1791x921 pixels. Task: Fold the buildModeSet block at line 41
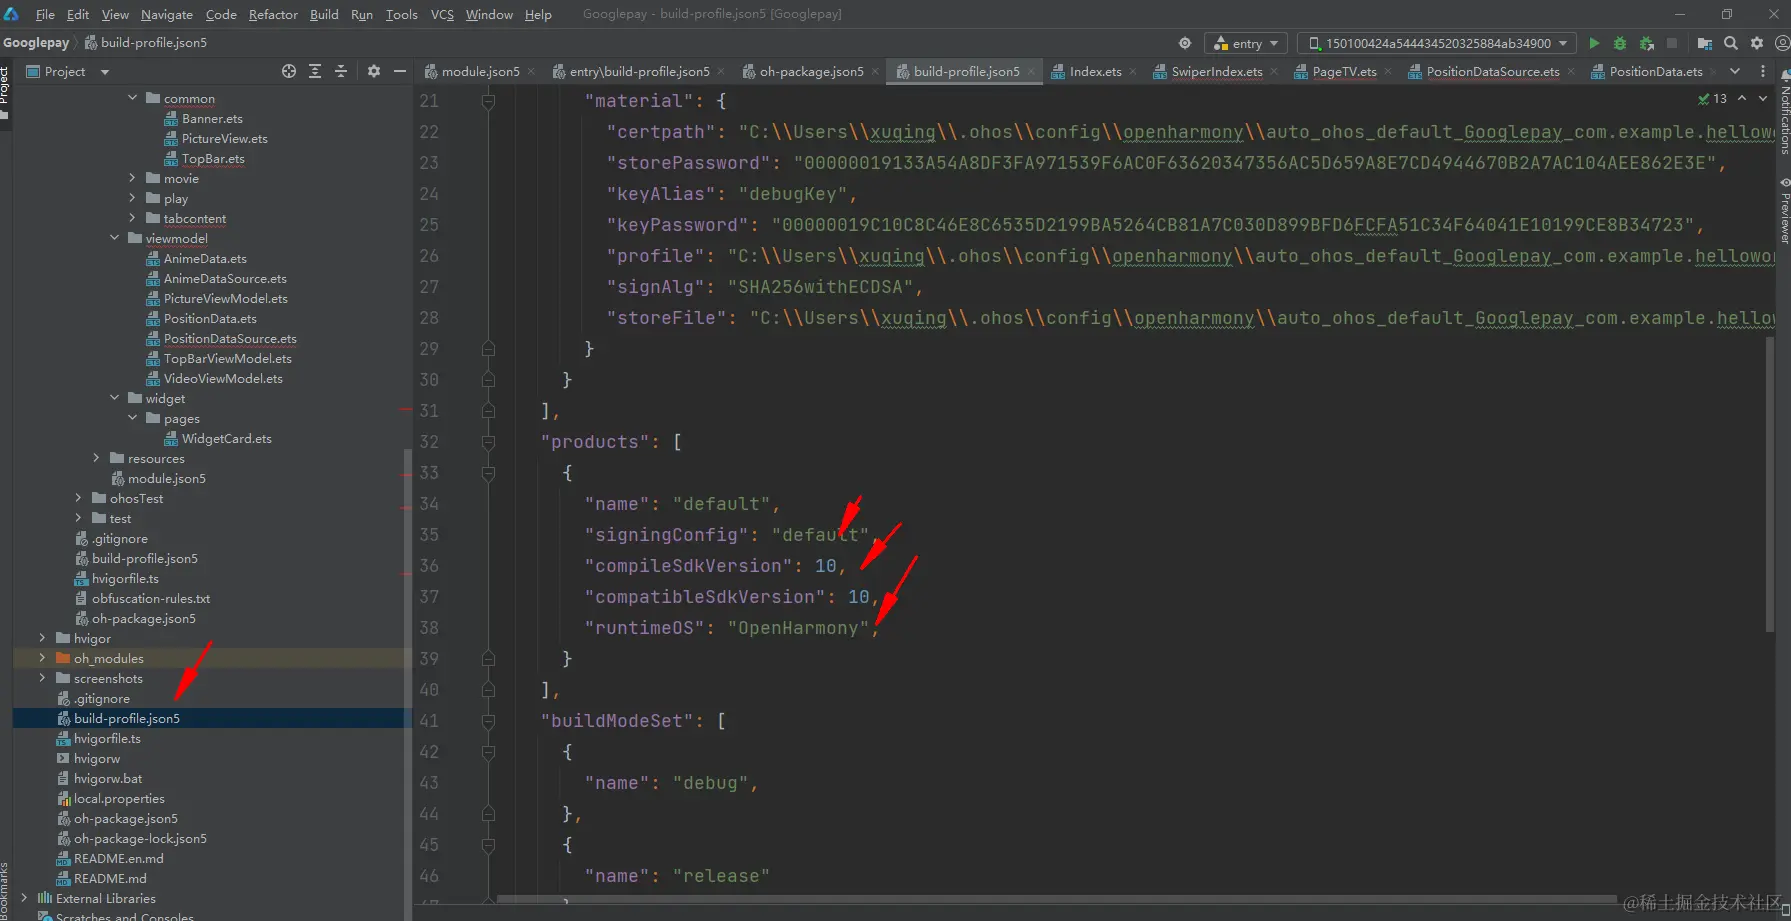(488, 721)
